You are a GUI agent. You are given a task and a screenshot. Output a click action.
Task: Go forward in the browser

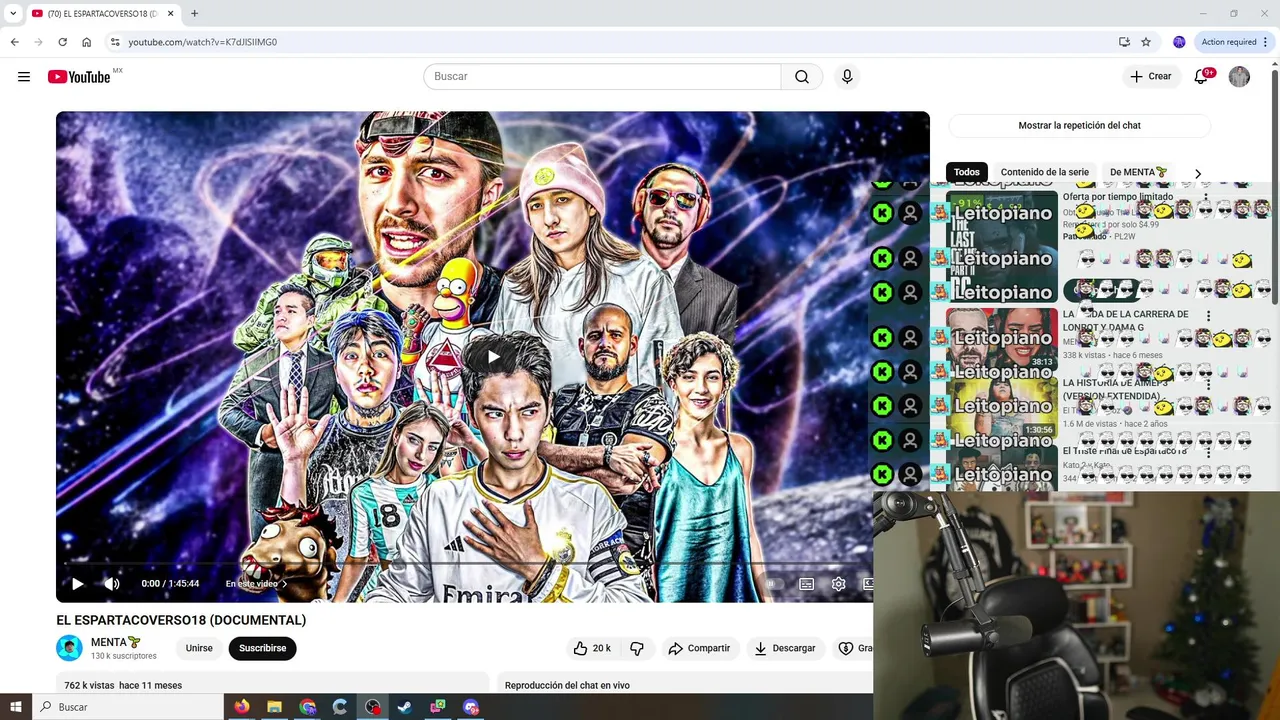pos(38,42)
